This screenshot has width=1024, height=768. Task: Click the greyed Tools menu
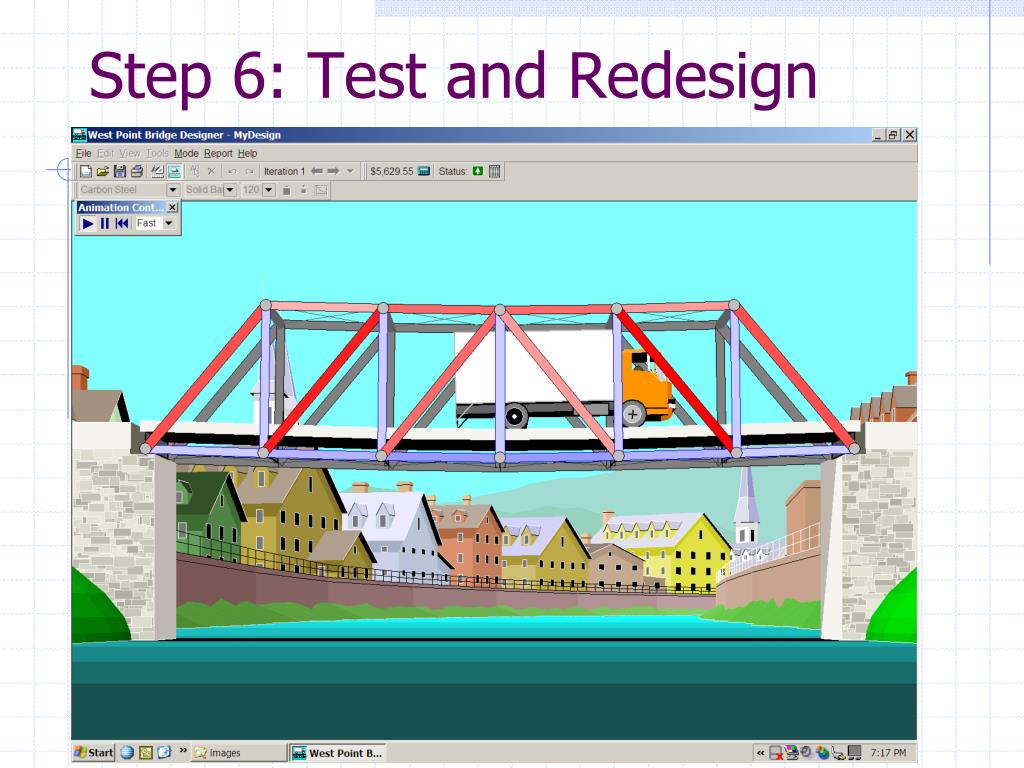click(157, 153)
